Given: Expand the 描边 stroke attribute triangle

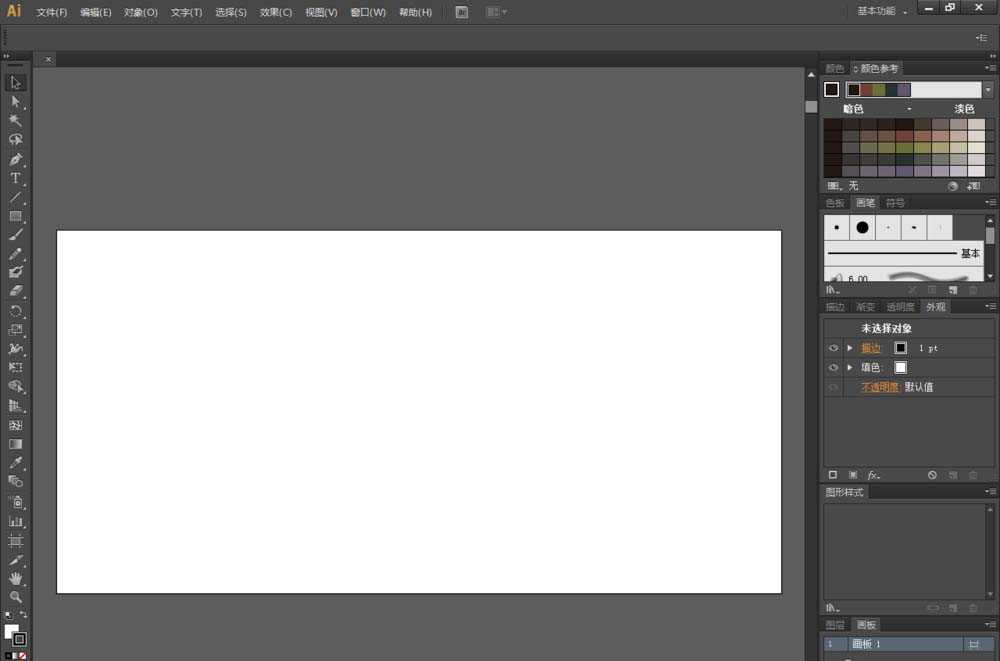Looking at the screenshot, I should [x=850, y=348].
